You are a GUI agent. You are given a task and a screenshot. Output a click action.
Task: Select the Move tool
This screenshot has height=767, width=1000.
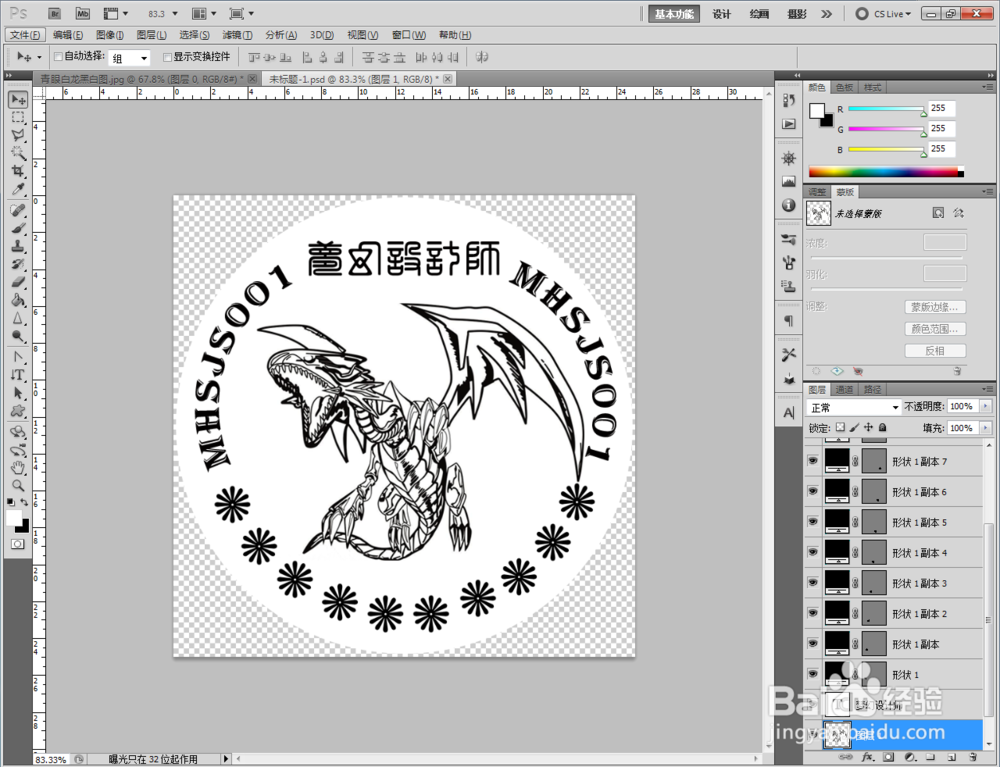(x=18, y=99)
